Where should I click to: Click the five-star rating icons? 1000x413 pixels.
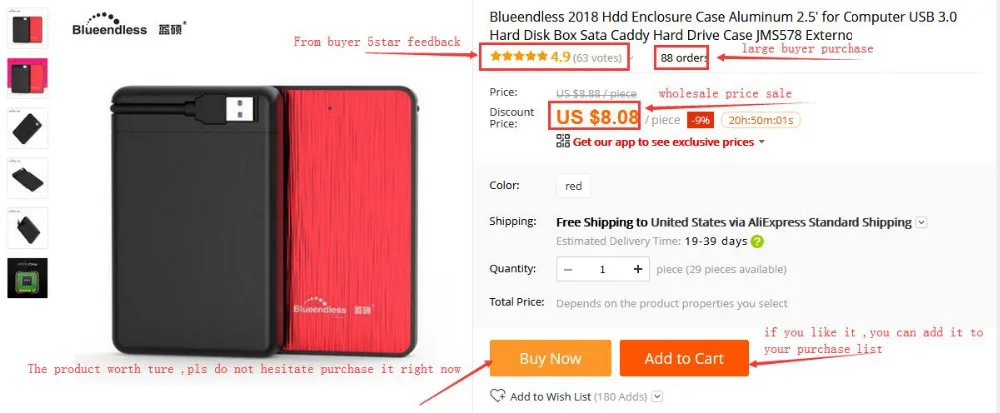coord(519,57)
